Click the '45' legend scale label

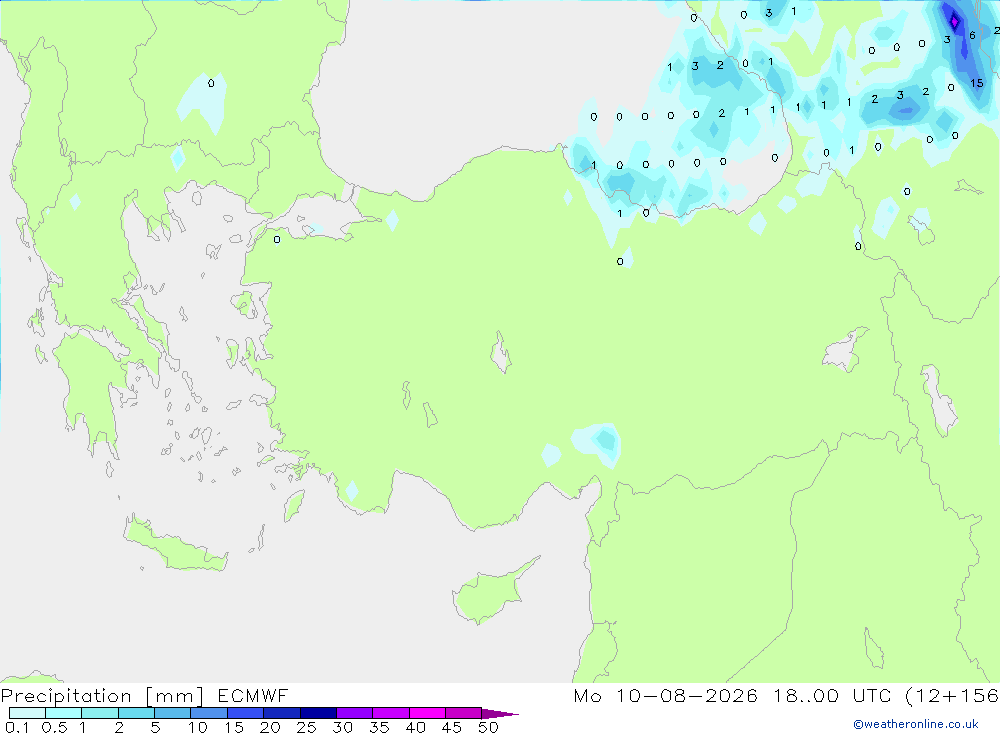point(452,727)
